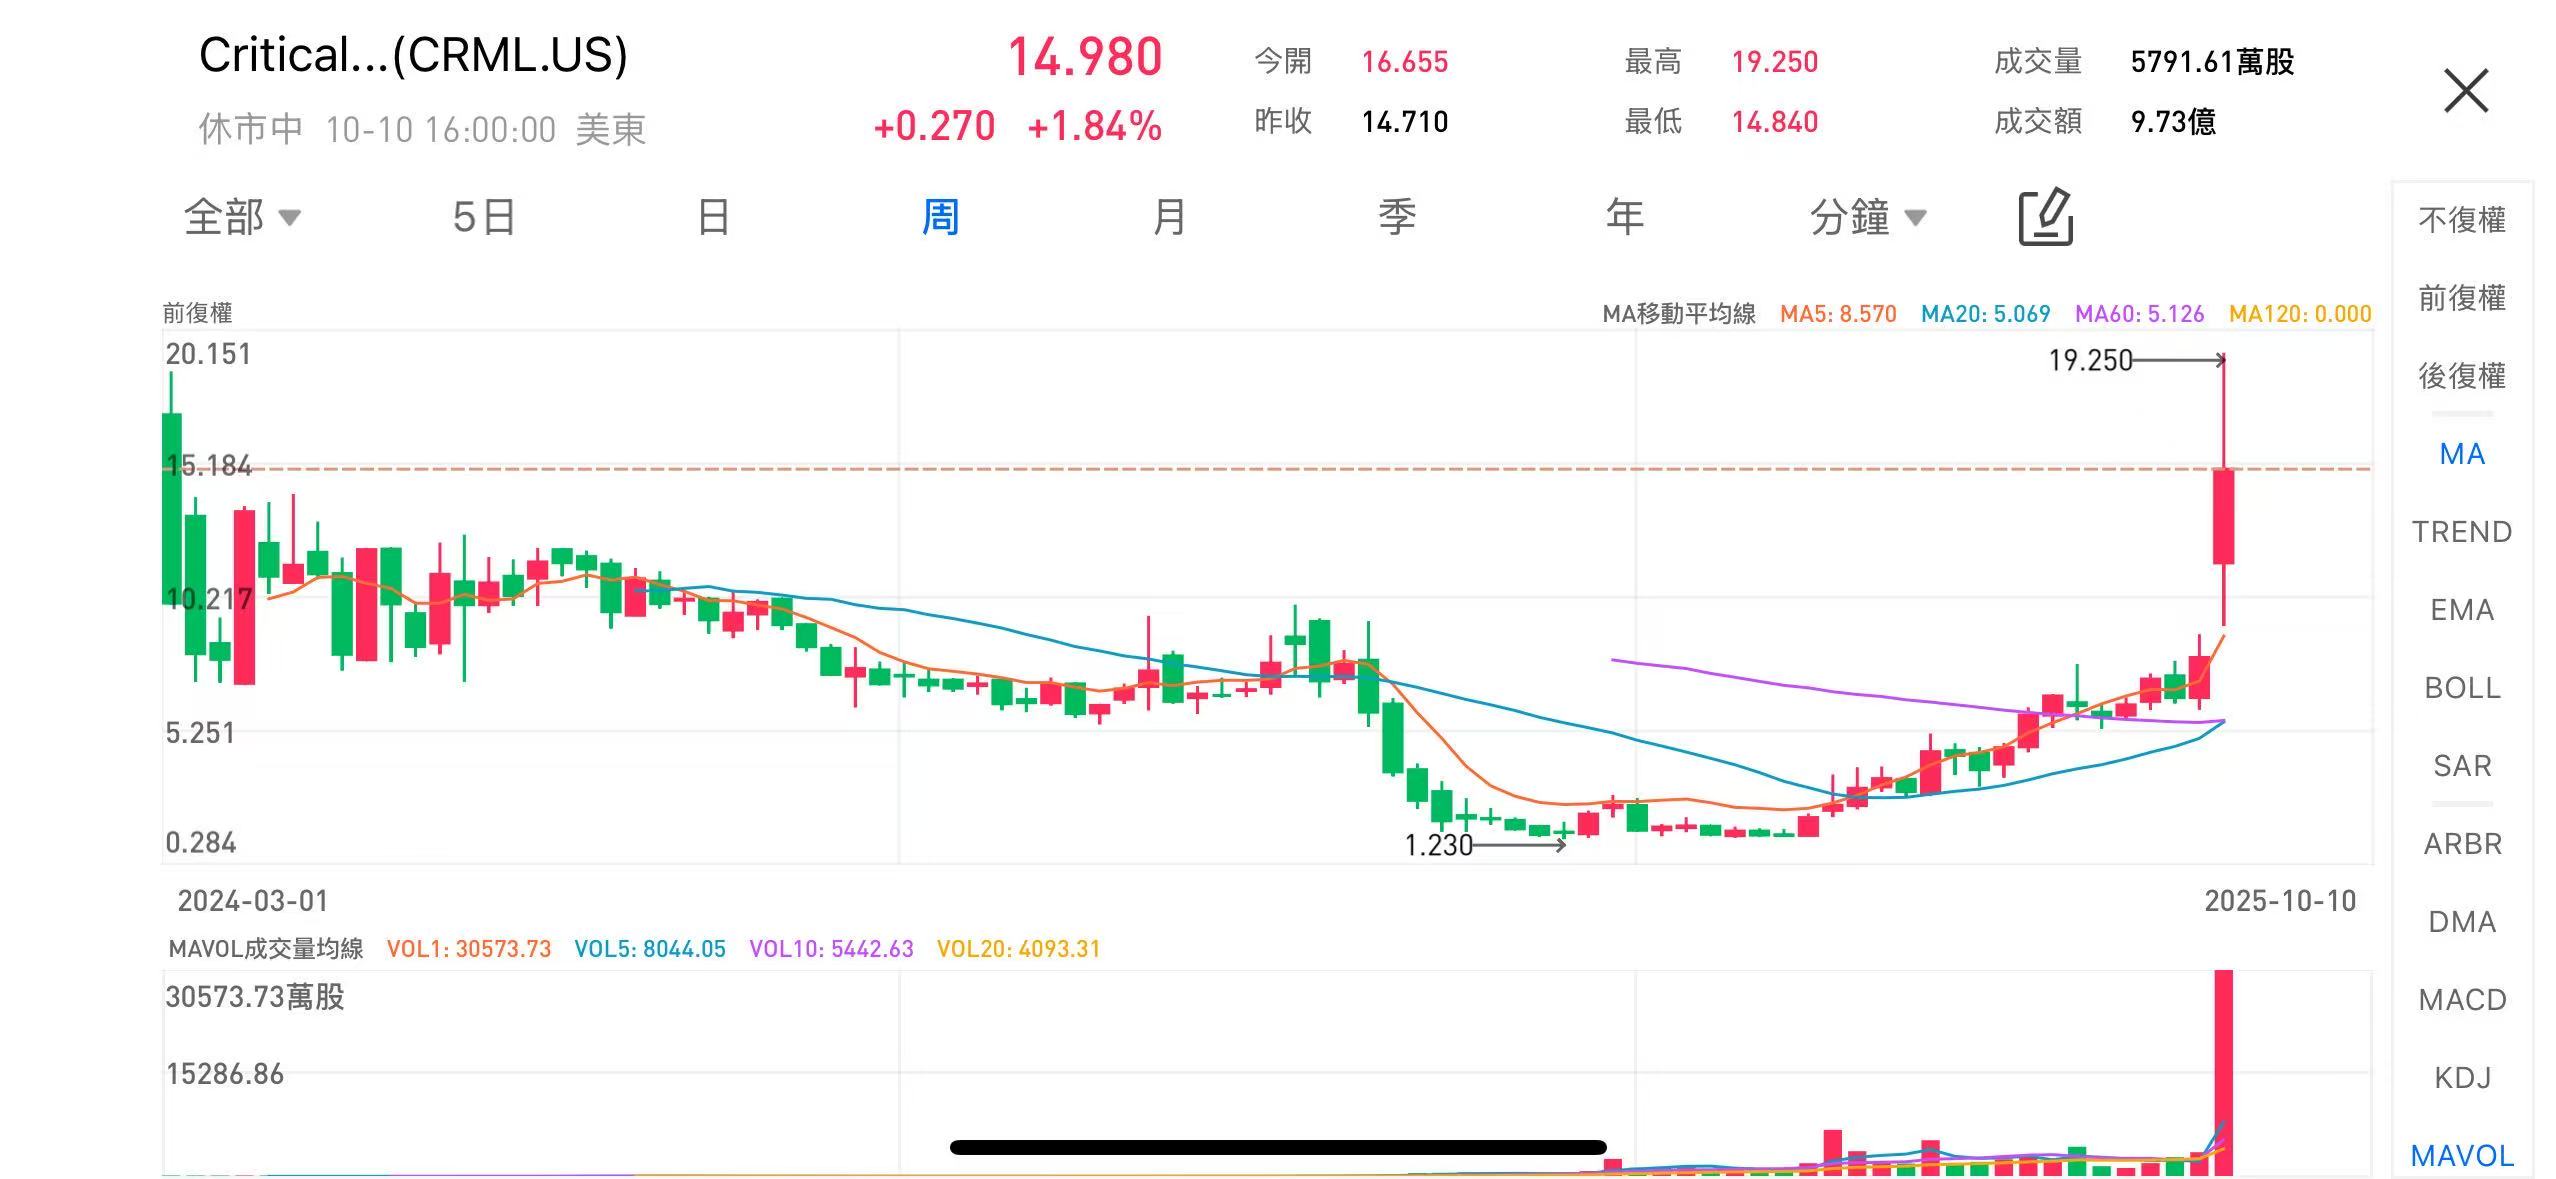Switch to the 日 daily chart tab
2556x1179 pixels.
tap(713, 217)
